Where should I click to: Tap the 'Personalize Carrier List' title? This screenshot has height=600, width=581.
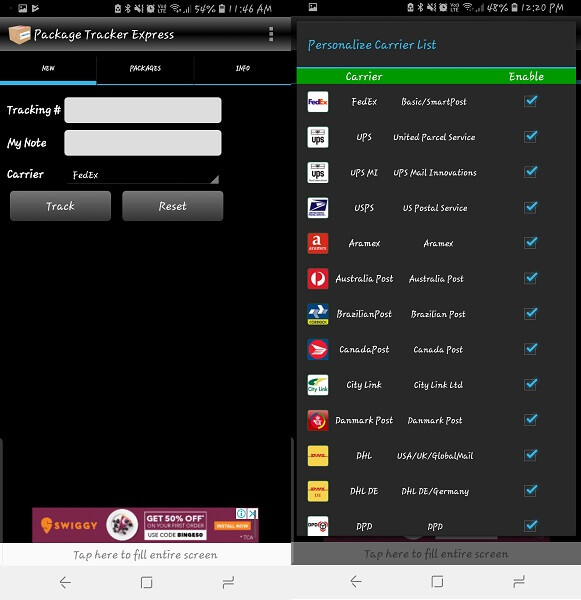pyautogui.click(x=372, y=45)
